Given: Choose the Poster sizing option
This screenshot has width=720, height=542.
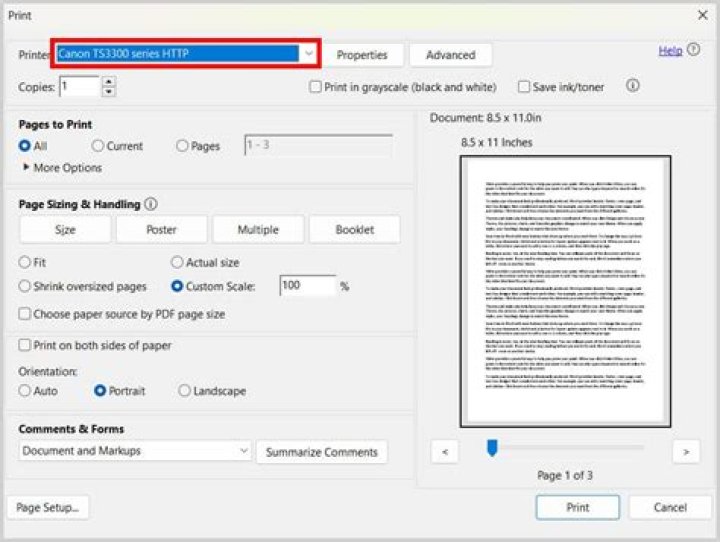Looking at the screenshot, I should 162,230.
